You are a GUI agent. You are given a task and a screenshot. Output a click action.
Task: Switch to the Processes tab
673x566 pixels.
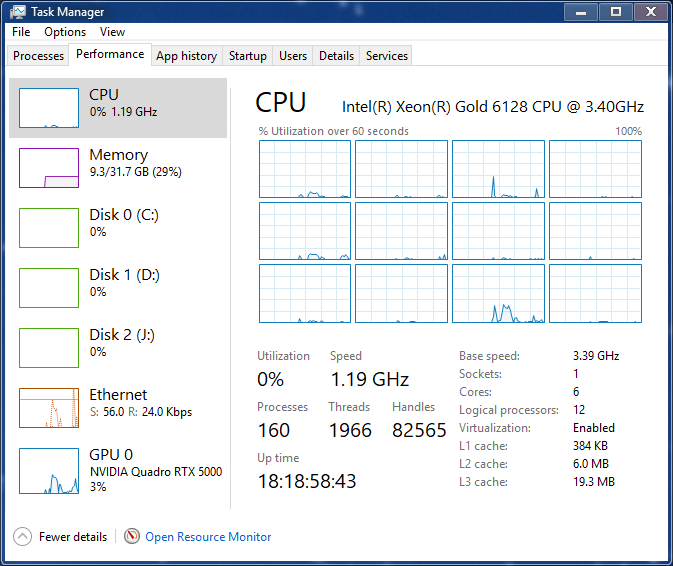[39, 56]
